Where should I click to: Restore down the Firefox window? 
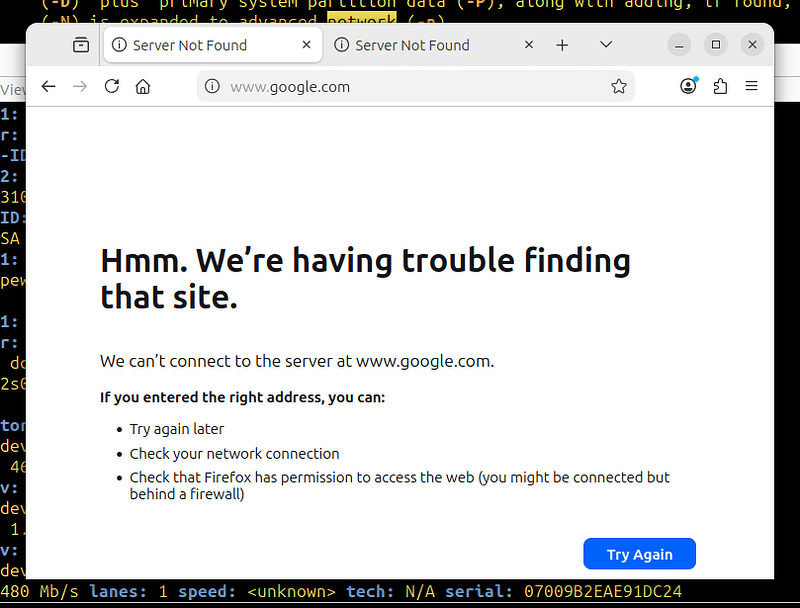715,45
